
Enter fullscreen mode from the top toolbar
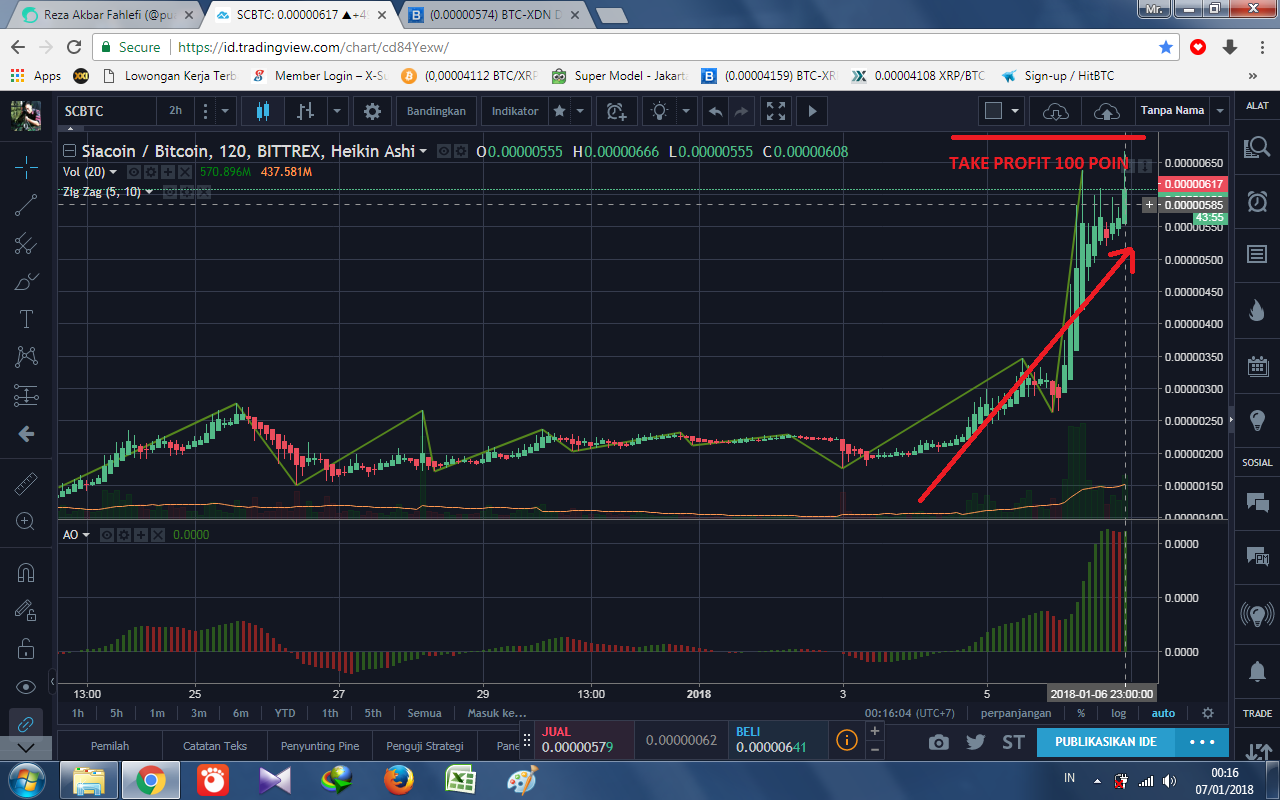point(774,111)
